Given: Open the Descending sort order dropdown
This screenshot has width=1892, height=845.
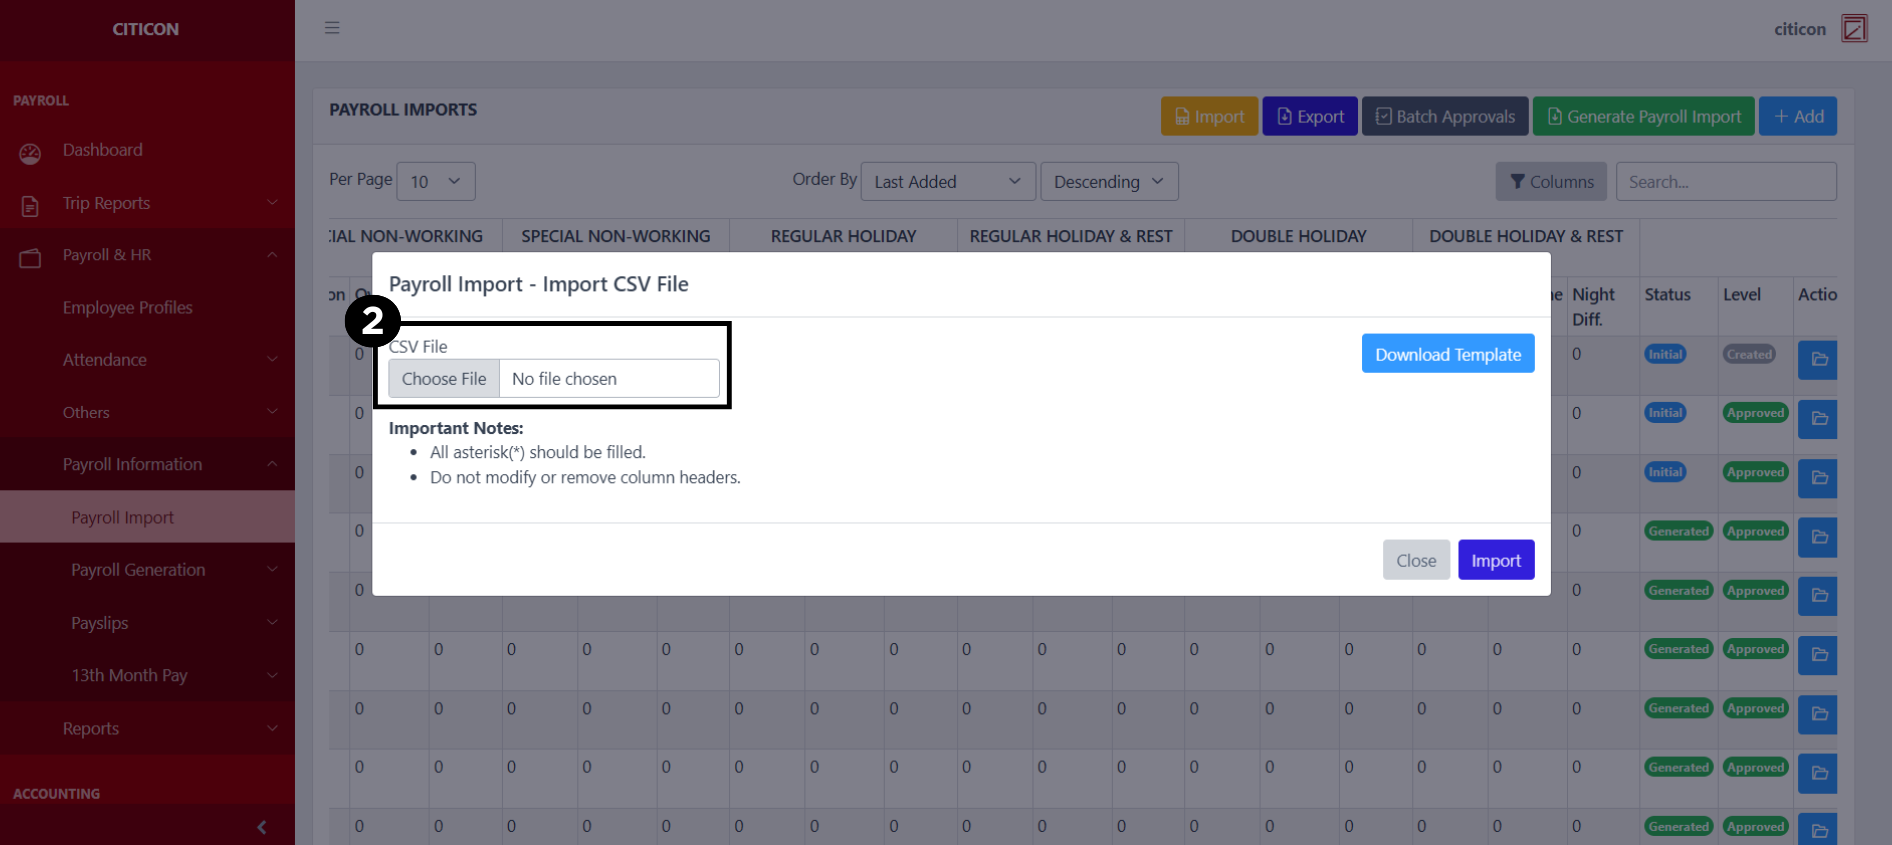Looking at the screenshot, I should [1108, 182].
